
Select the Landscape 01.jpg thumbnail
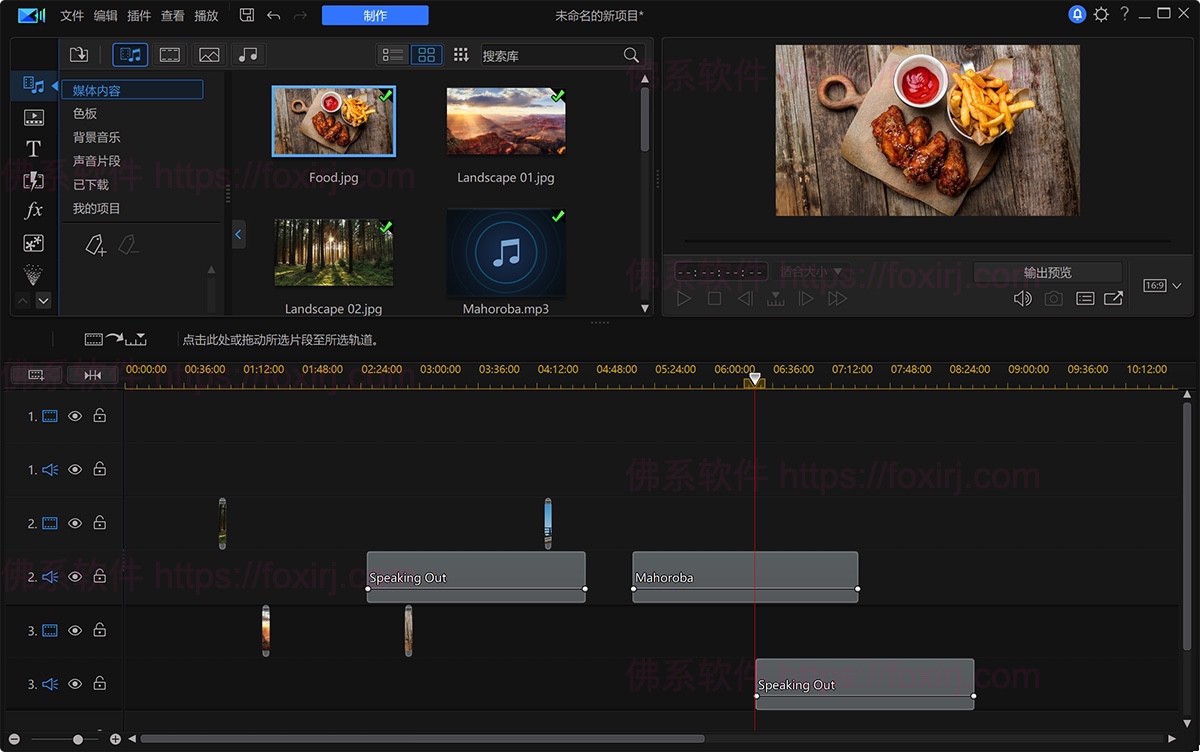[x=506, y=122]
